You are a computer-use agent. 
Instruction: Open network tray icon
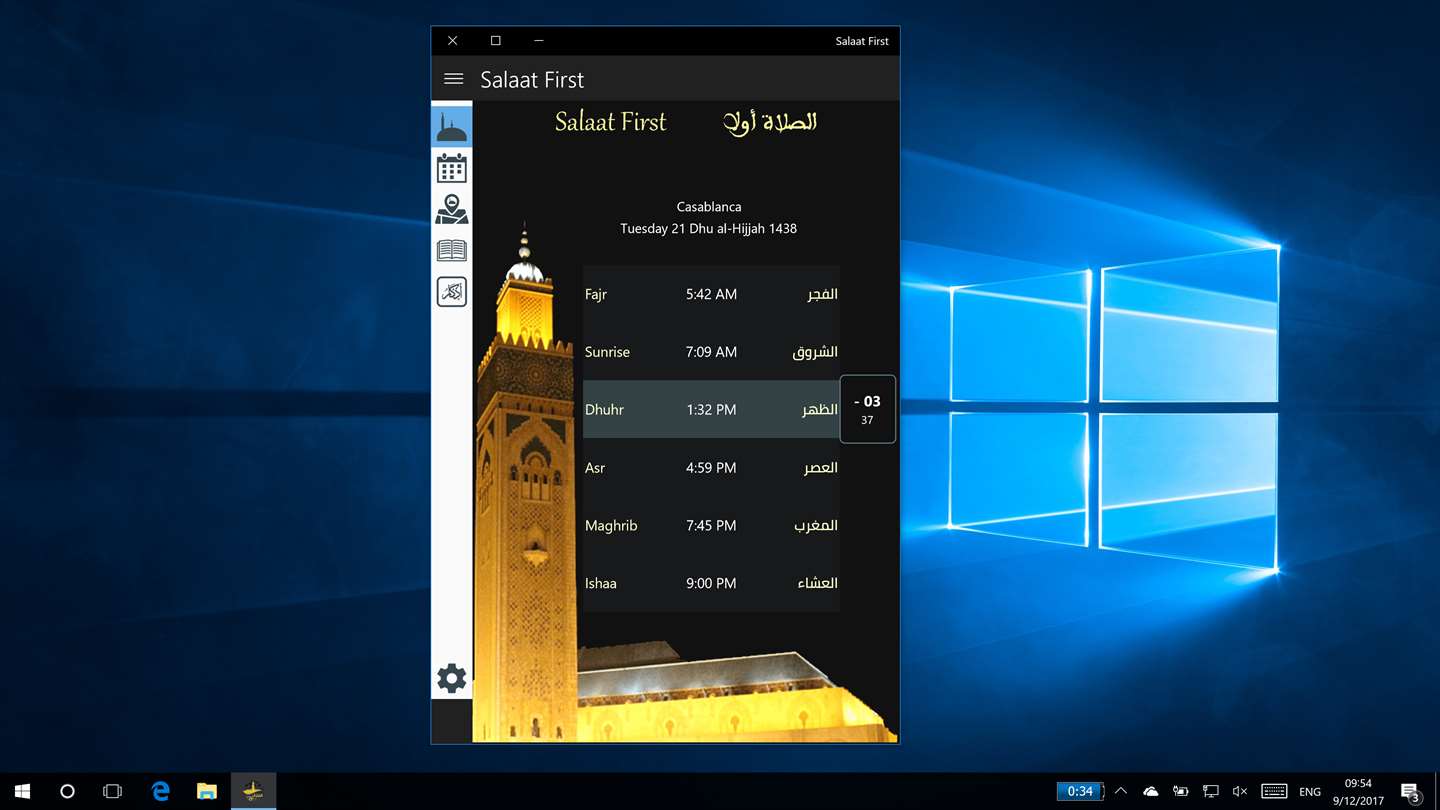[1210, 791]
